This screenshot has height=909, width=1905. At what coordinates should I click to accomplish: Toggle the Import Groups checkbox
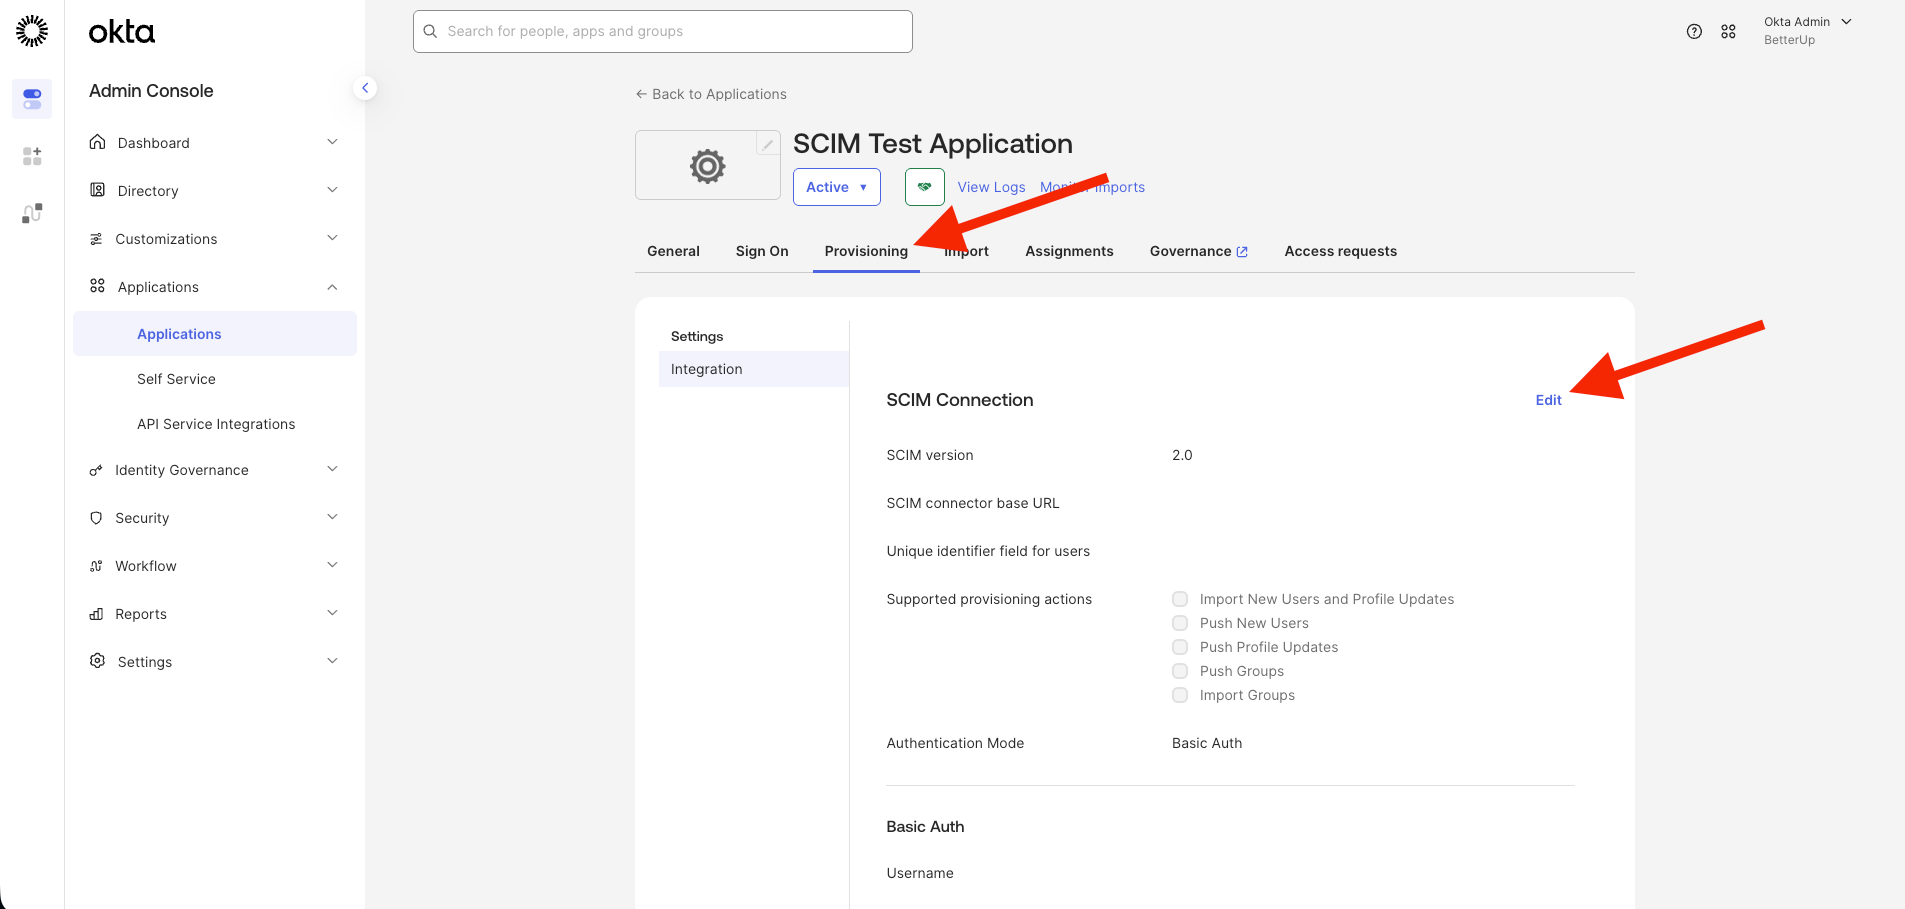coord(1180,695)
